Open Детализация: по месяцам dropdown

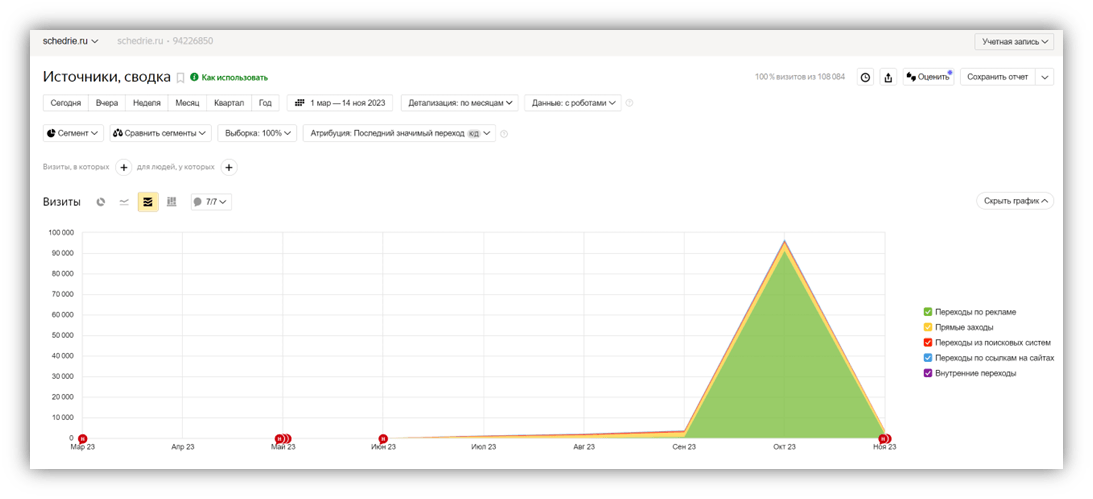pos(459,102)
